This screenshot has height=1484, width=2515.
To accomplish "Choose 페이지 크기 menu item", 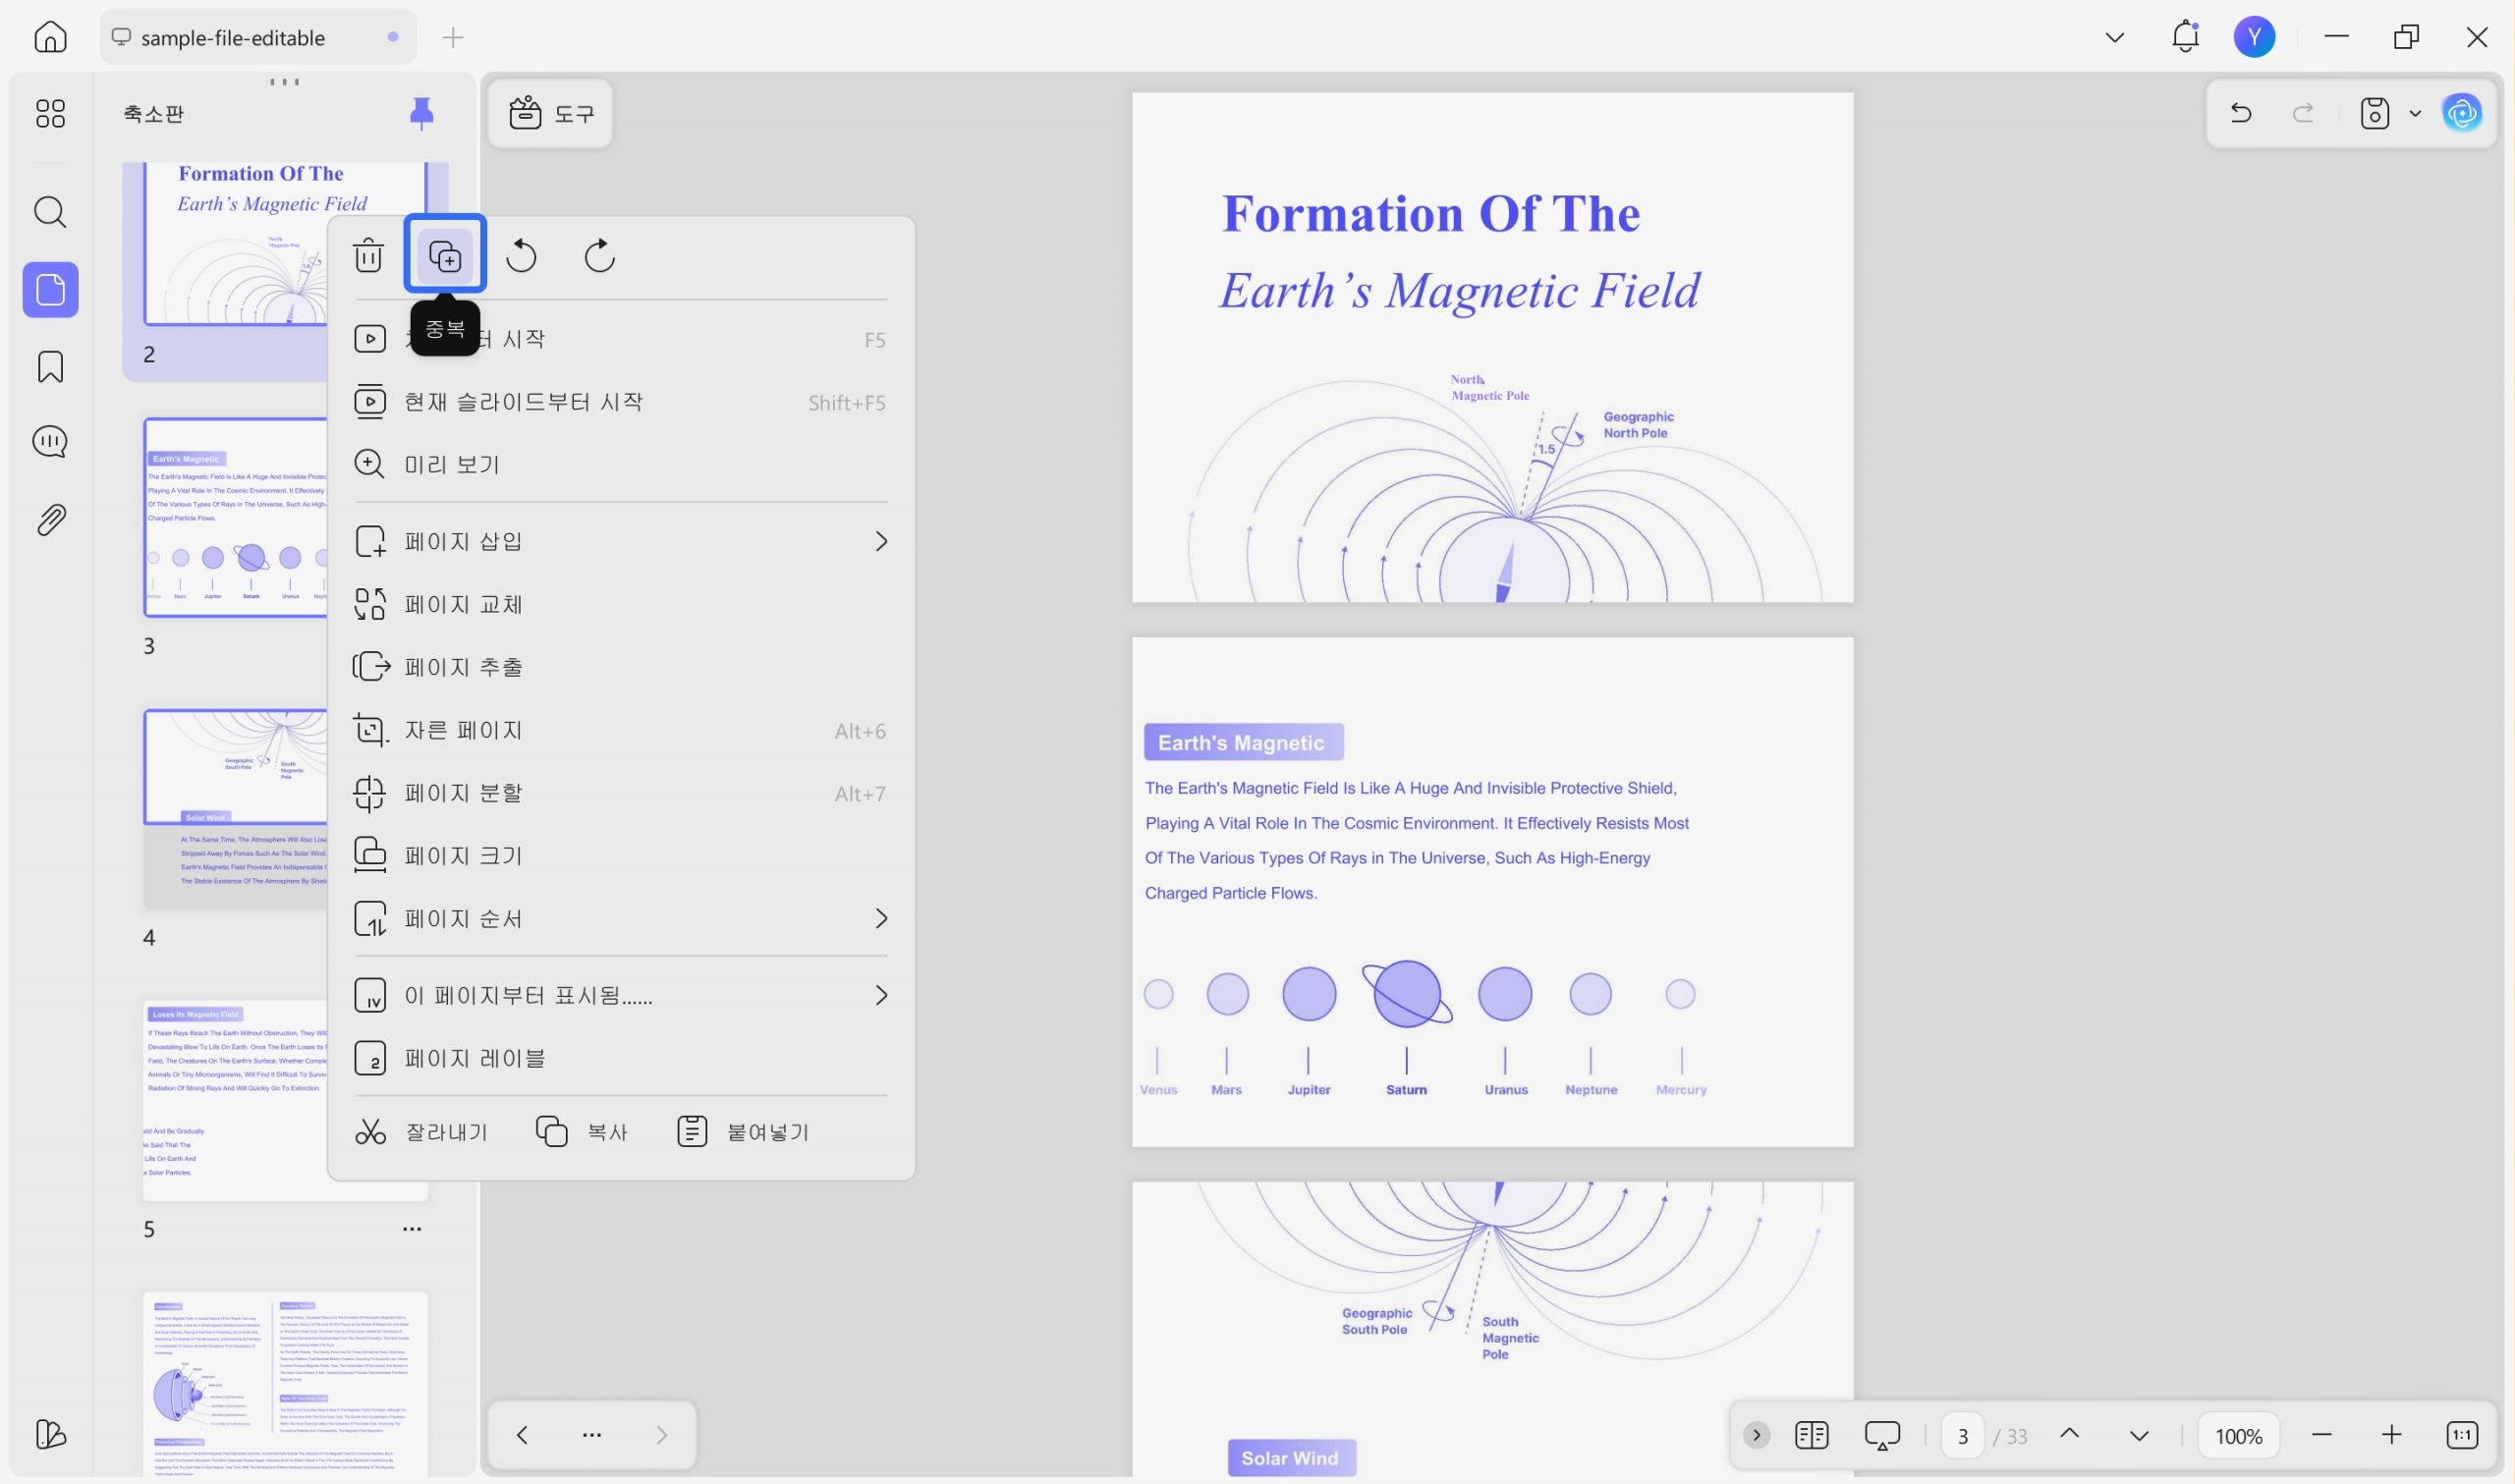I will point(621,856).
